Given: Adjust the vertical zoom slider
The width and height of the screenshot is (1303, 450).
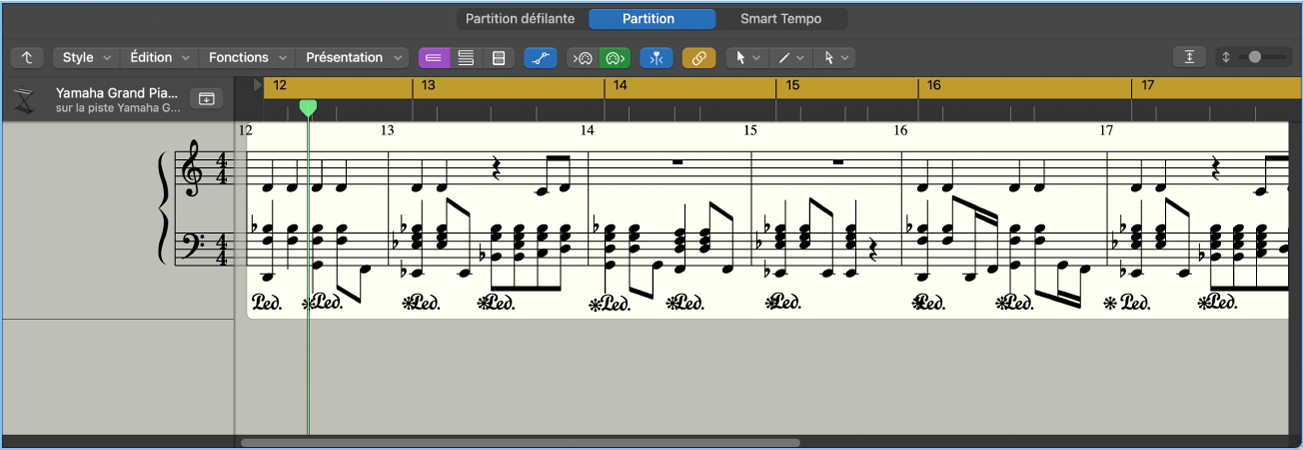Looking at the screenshot, I should tap(1263, 58).
